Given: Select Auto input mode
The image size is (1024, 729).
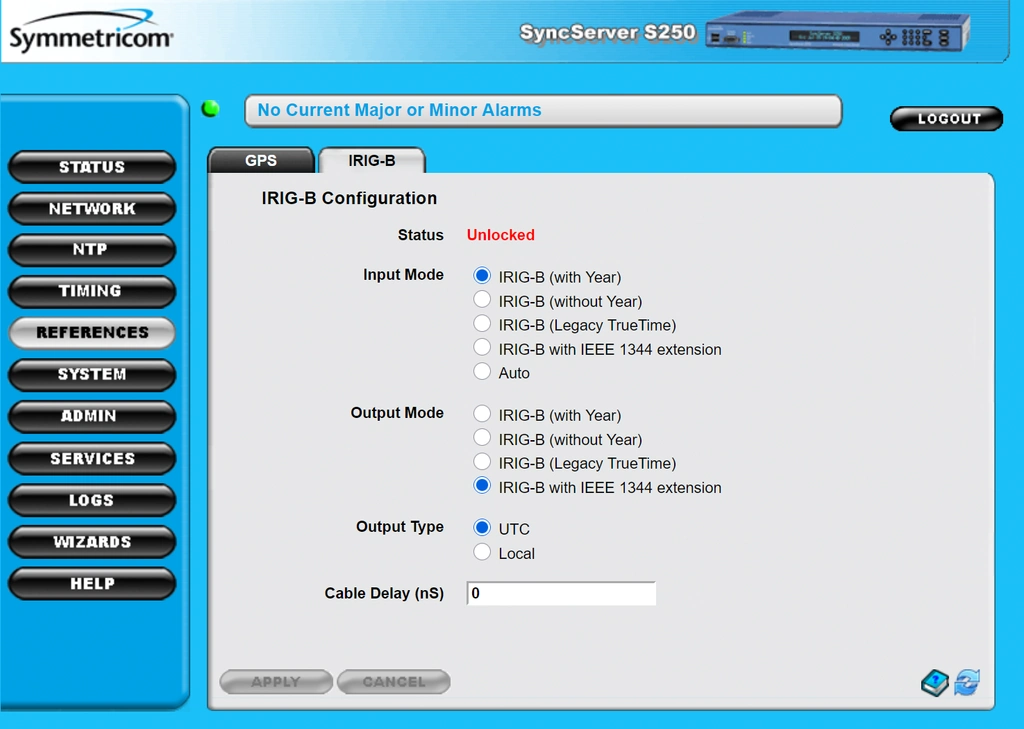Looking at the screenshot, I should pos(482,372).
